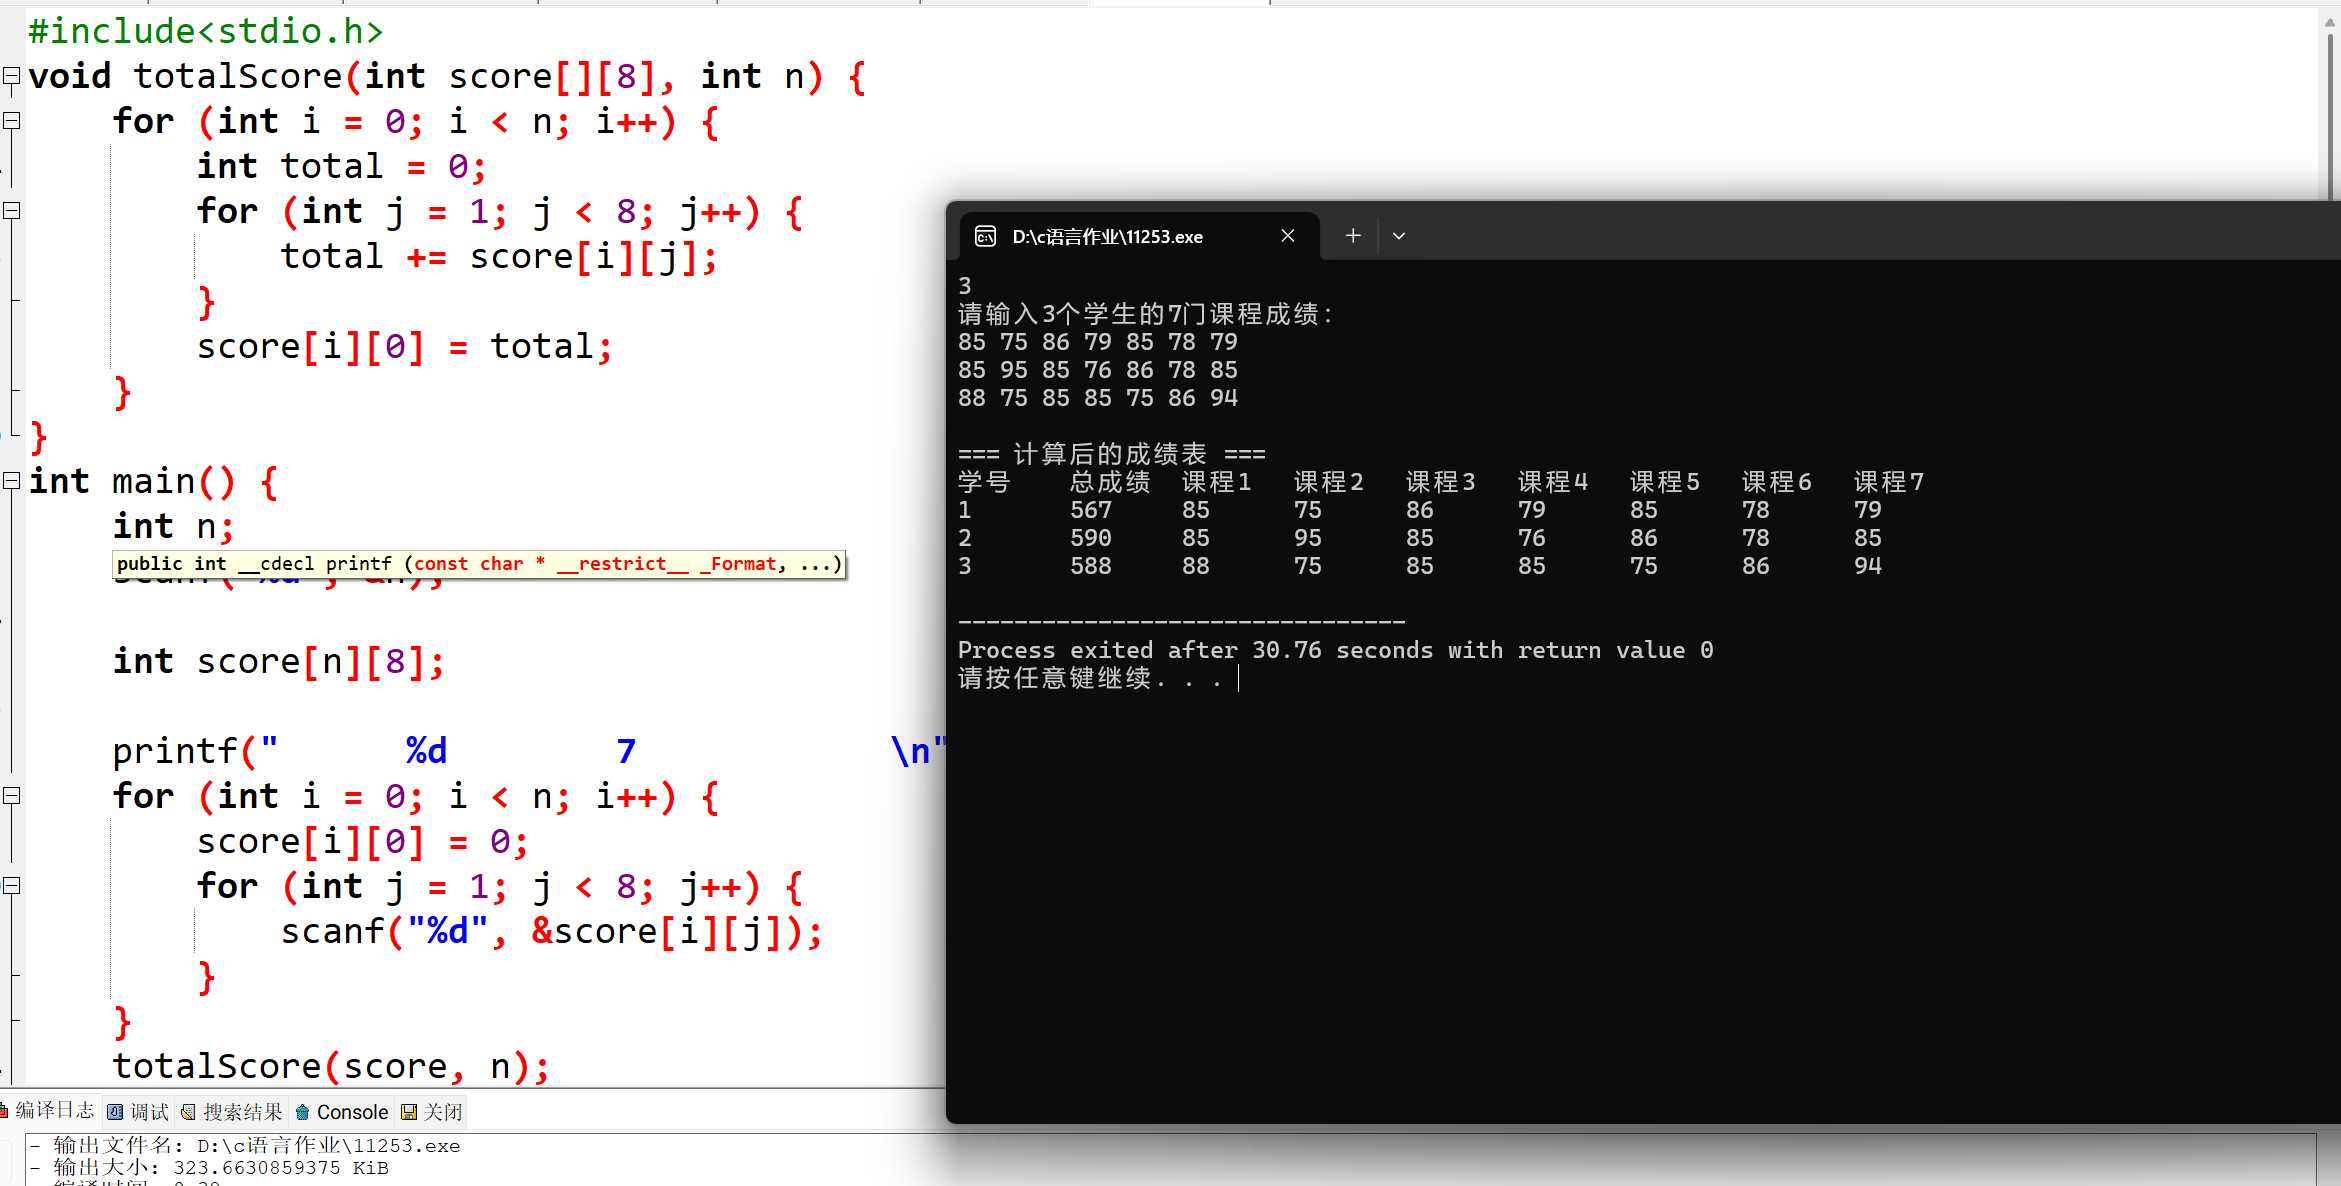Collapse the totalScore function fold marker

click(x=12, y=76)
